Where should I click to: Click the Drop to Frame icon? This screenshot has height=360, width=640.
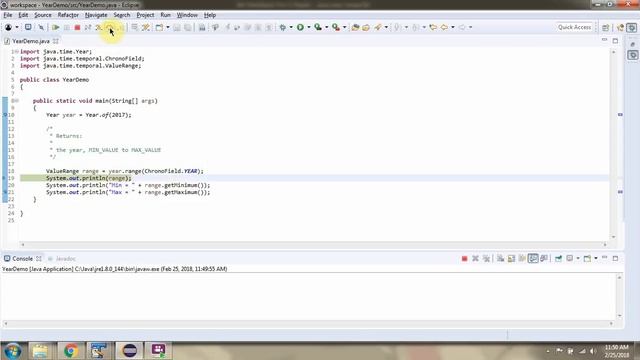click(x=134, y=27)
